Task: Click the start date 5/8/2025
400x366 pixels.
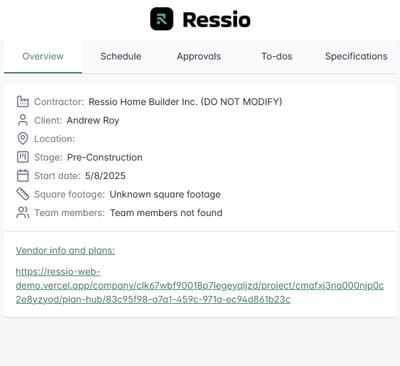Action: [105, 176]
